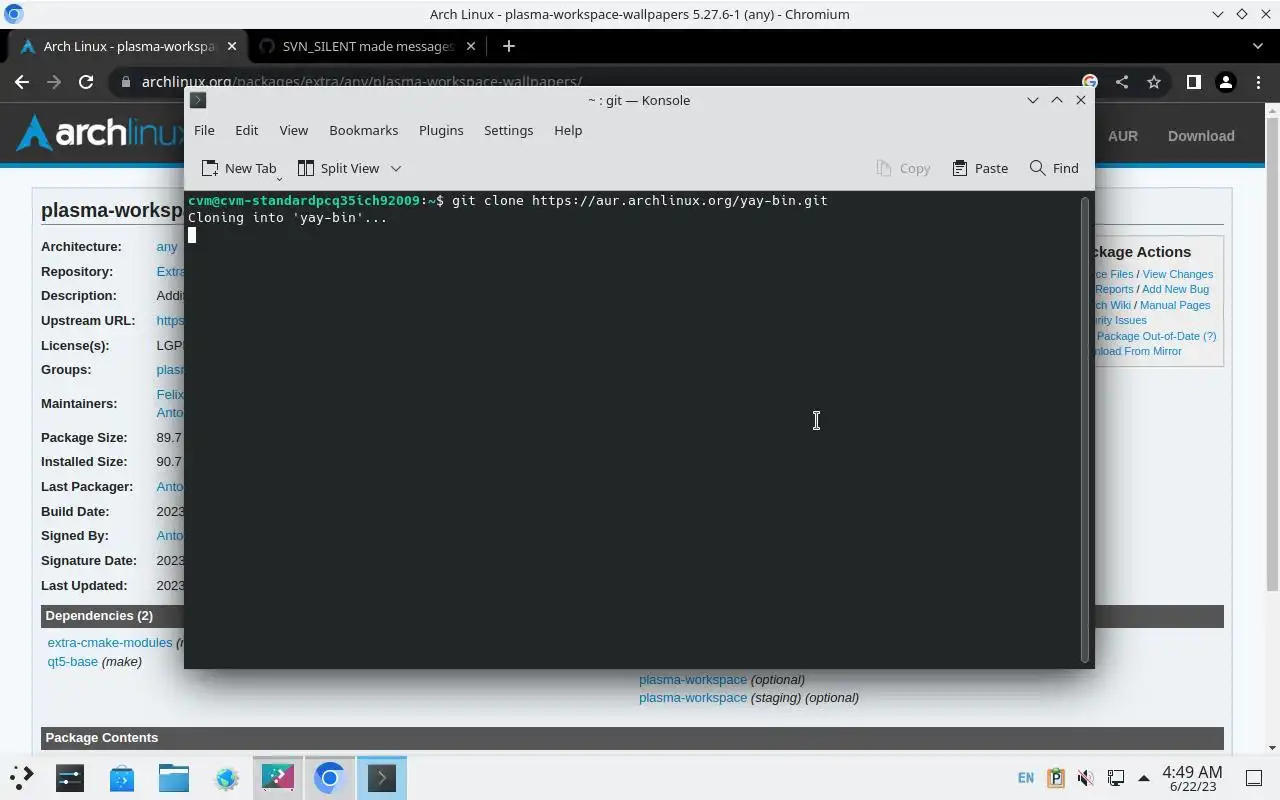The height and width of the screenshot is (800, 1280).
Task: Click the 'any' architecture link
Action: (x=167, y=246)
